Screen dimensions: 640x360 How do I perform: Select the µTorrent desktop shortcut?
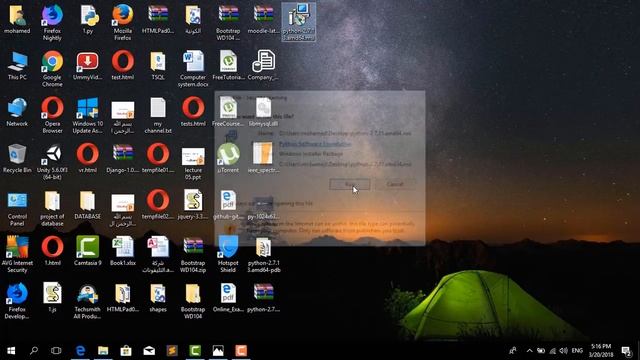(x=228, y=158)
